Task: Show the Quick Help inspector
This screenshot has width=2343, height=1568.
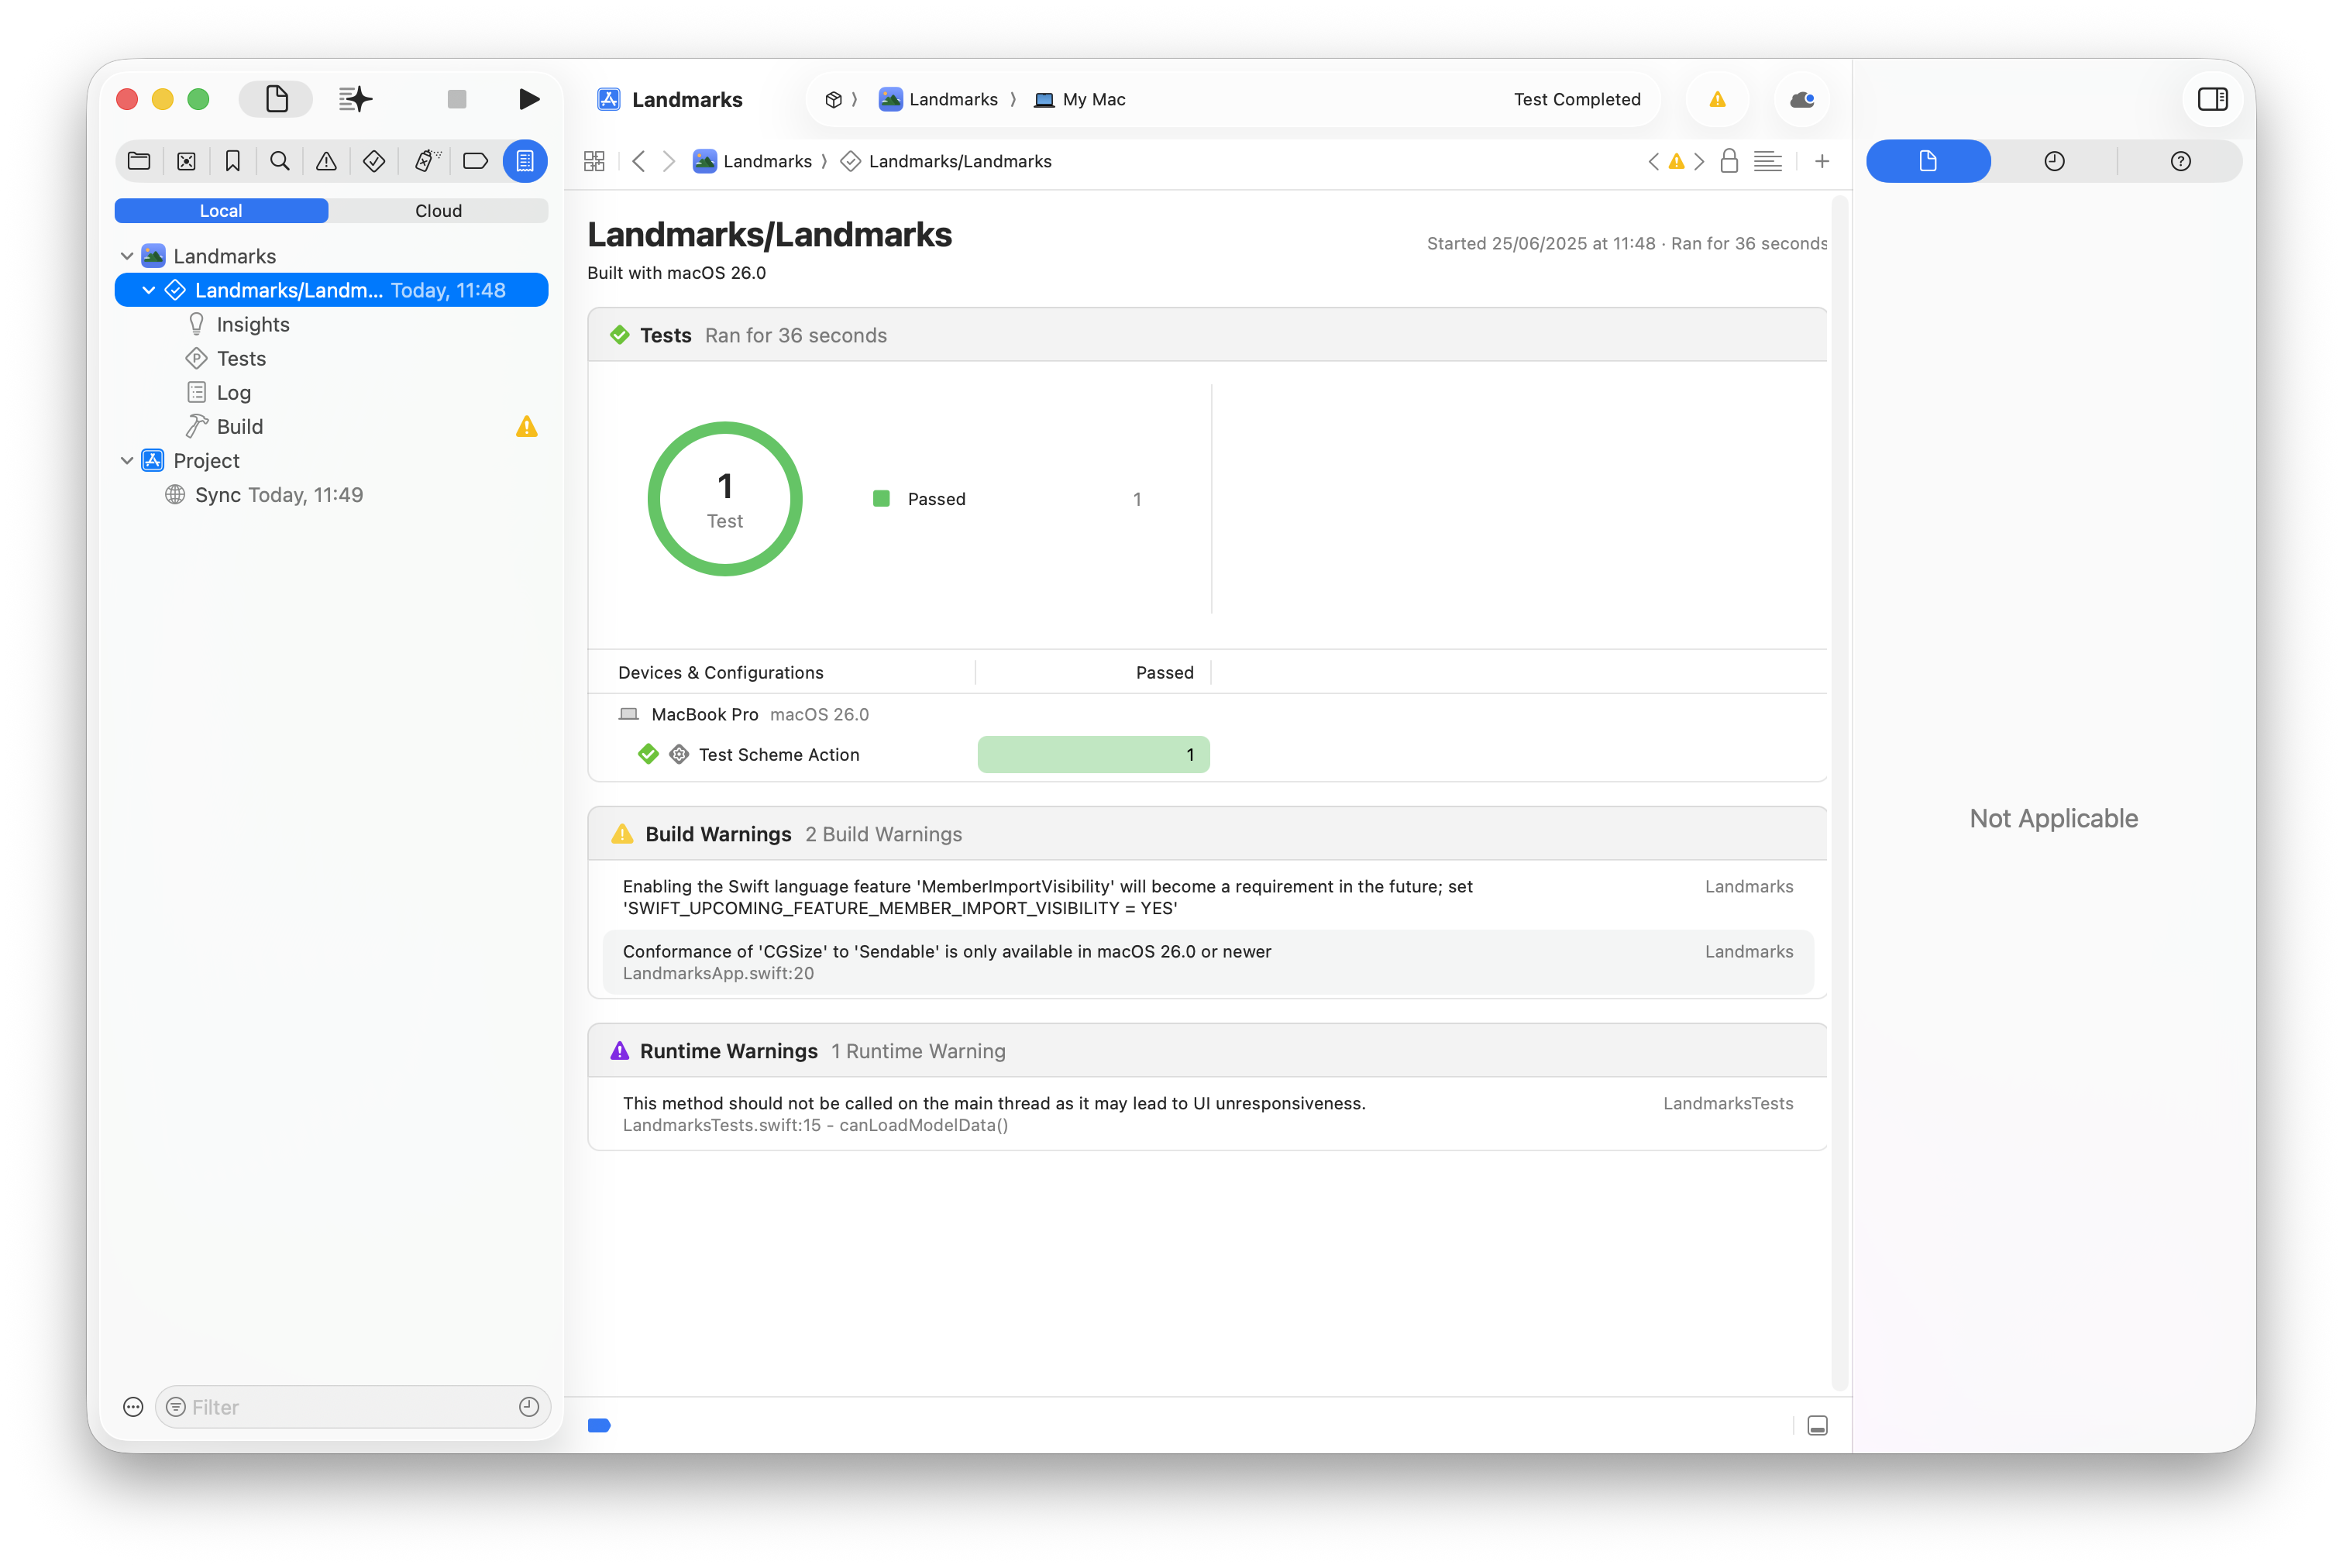Action: click(x=2181, y=161)
